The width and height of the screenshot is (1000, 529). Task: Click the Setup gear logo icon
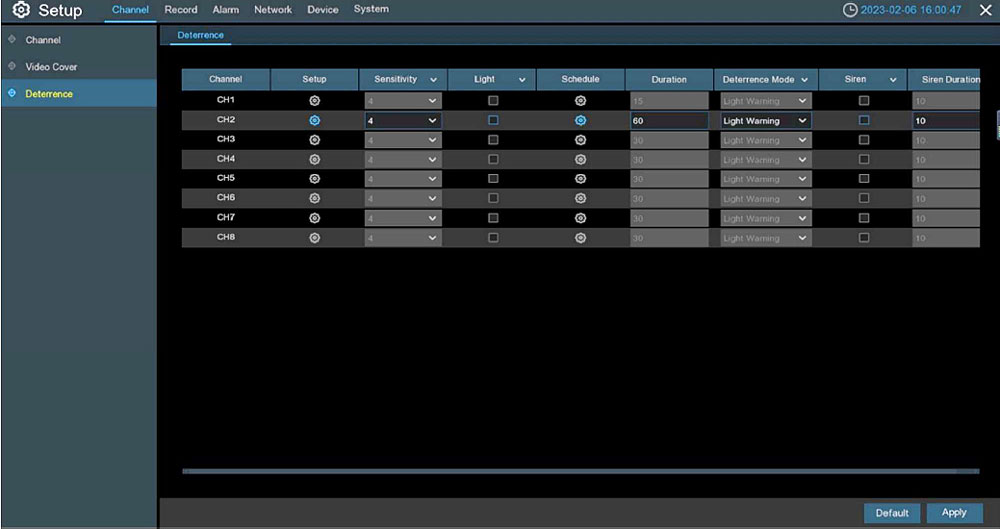coord(21,10)
